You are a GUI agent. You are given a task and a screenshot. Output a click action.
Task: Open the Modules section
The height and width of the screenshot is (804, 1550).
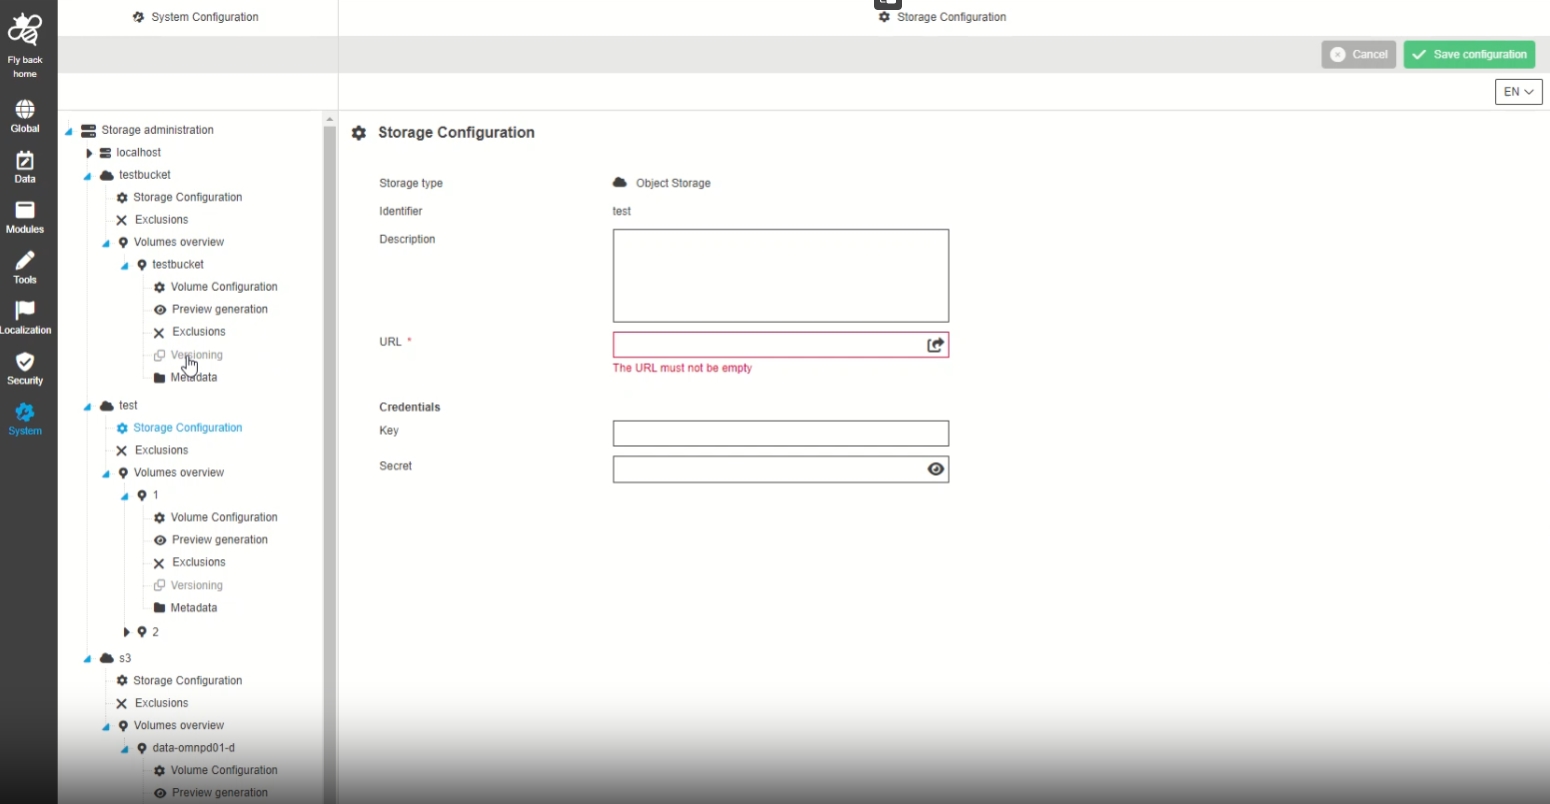(25, 217)
